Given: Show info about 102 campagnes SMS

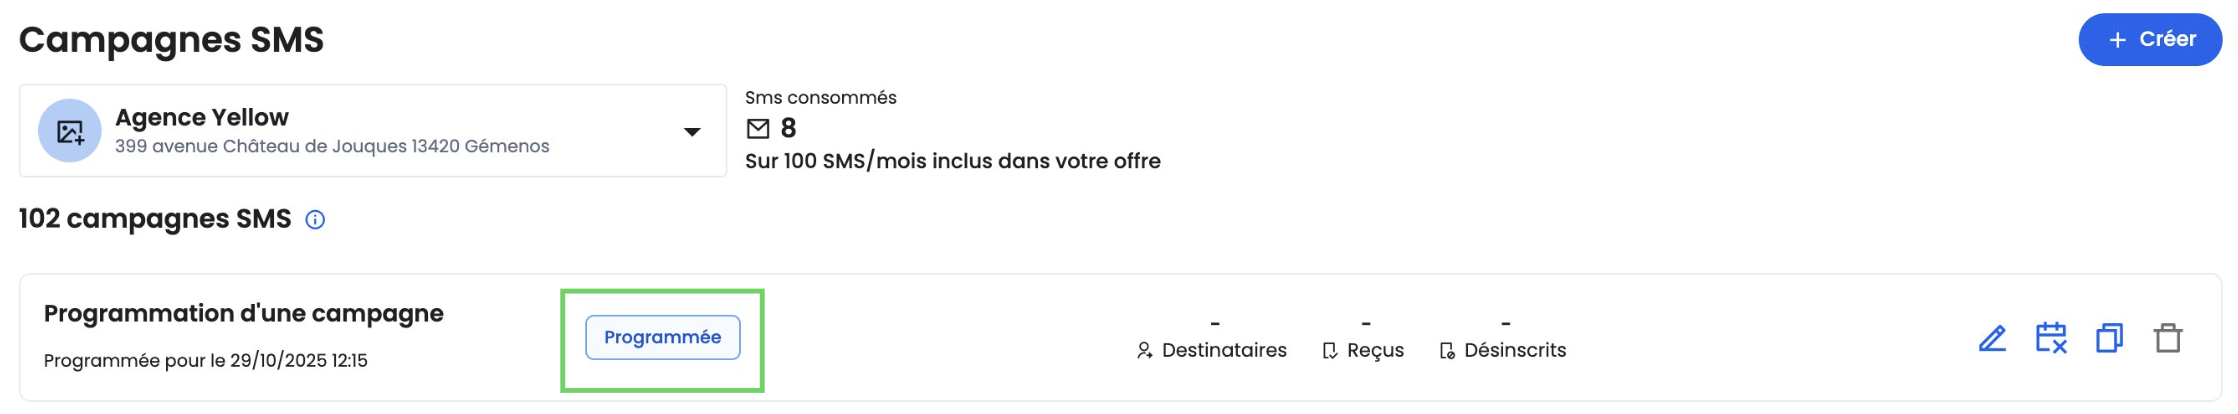Looking at the screenshot, I should coord(315,220).
